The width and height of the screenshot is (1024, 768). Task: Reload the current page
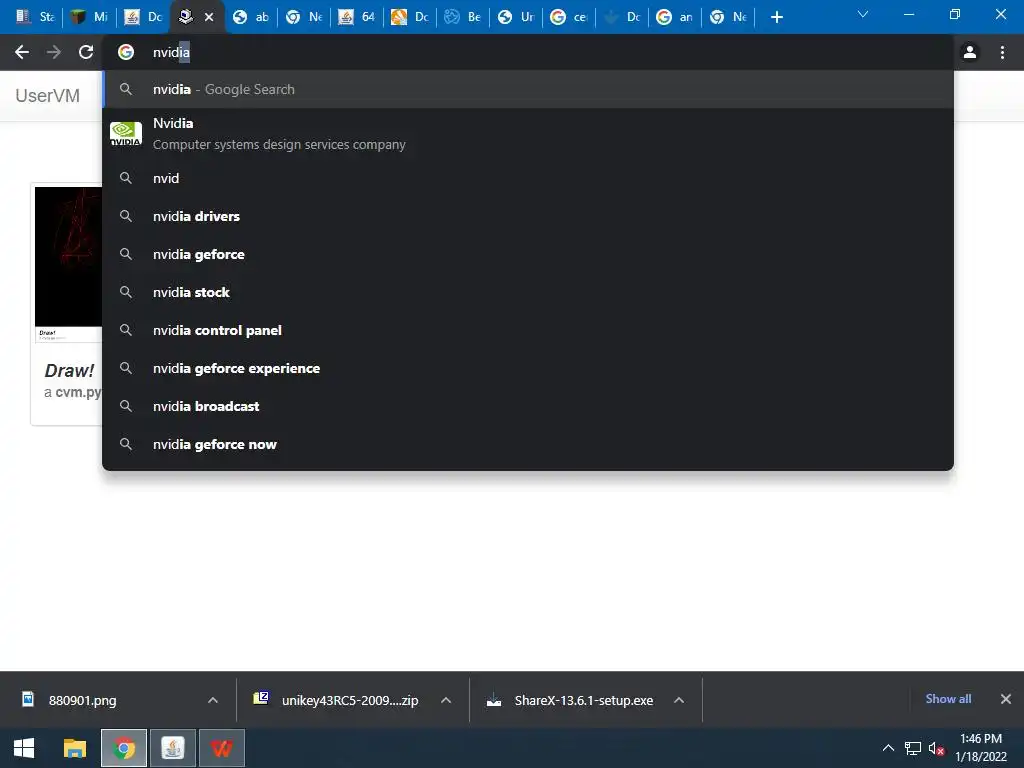pos(86,52)
